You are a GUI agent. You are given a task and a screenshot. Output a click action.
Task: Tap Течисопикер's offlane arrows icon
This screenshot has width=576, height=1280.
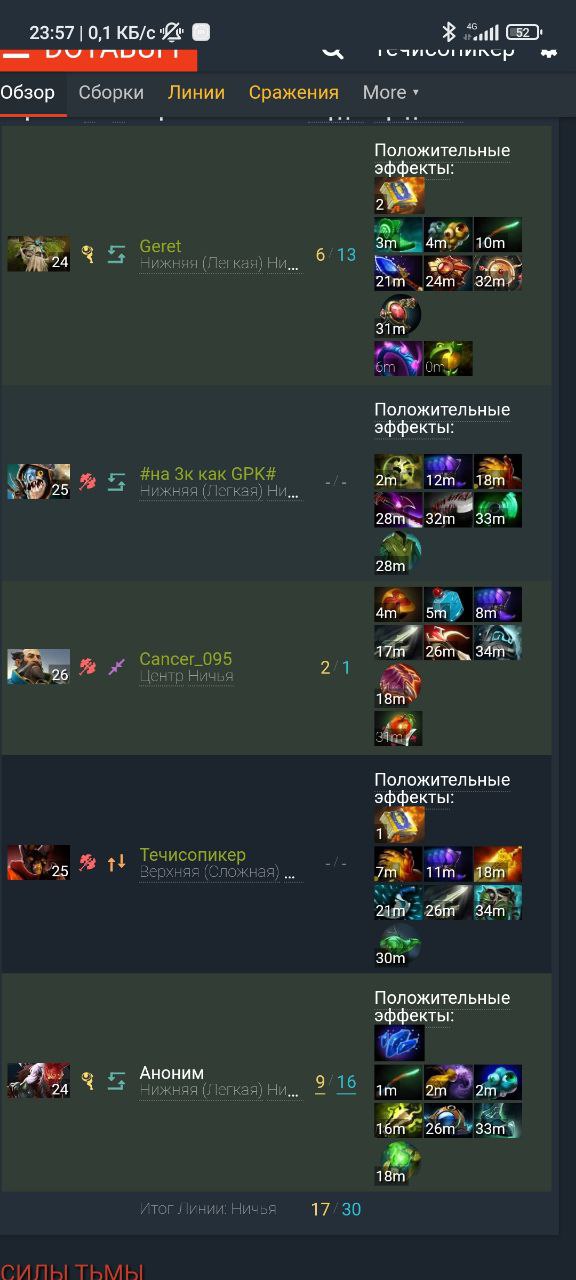pos(117,862)
